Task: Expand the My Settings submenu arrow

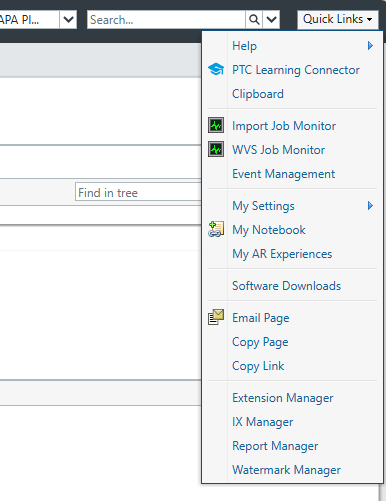Action: pos(370,205)
